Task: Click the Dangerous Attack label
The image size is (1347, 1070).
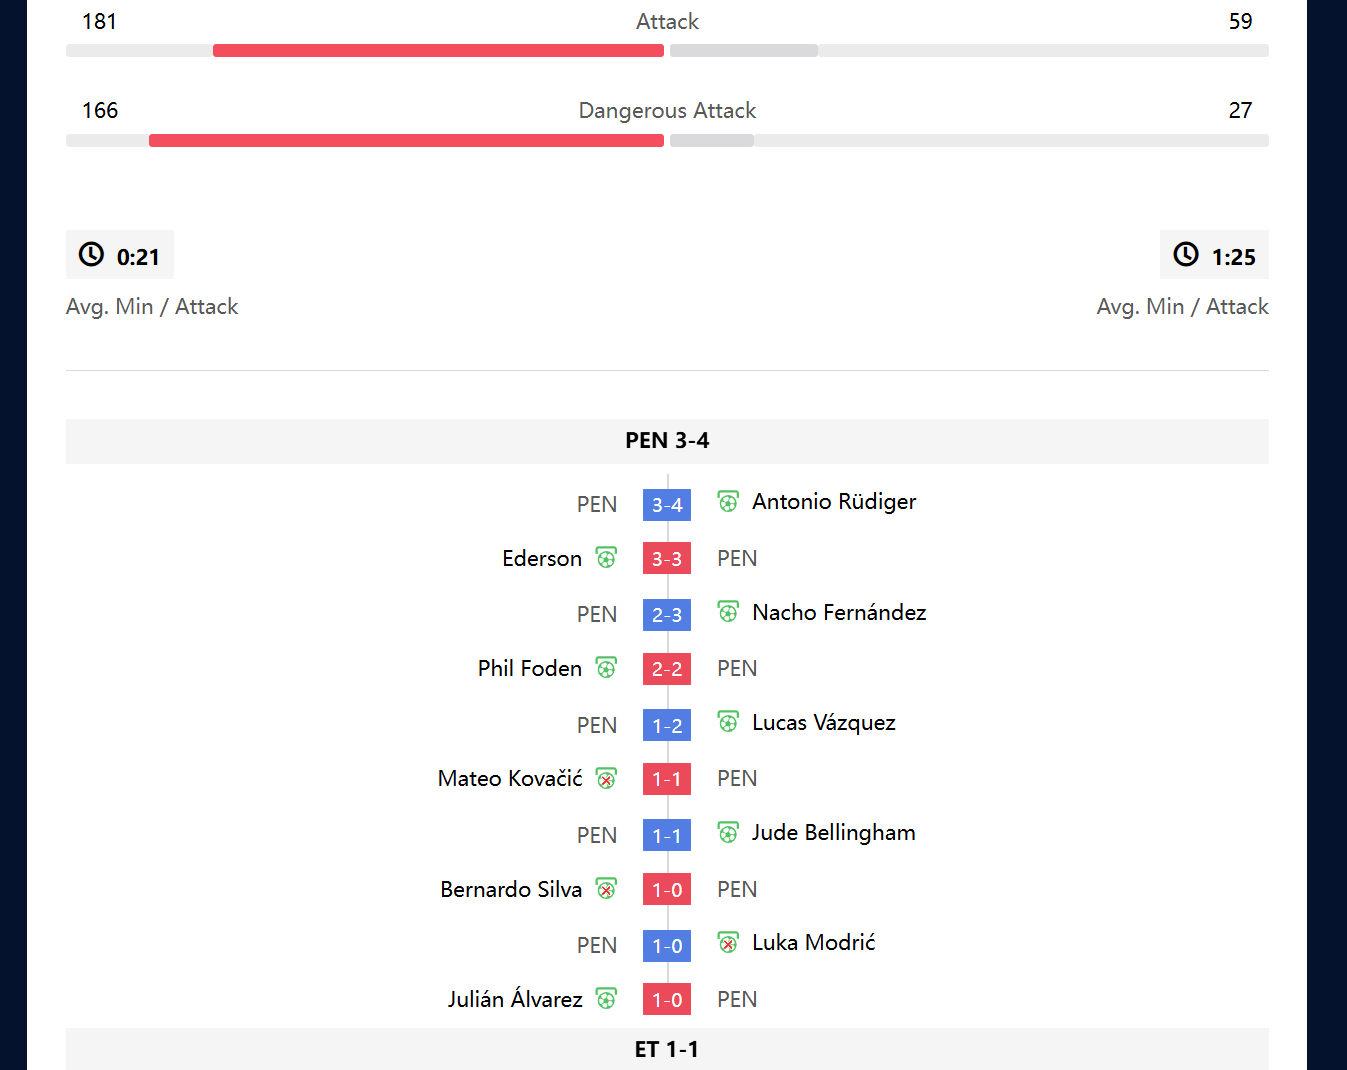Action: (667, 110)
